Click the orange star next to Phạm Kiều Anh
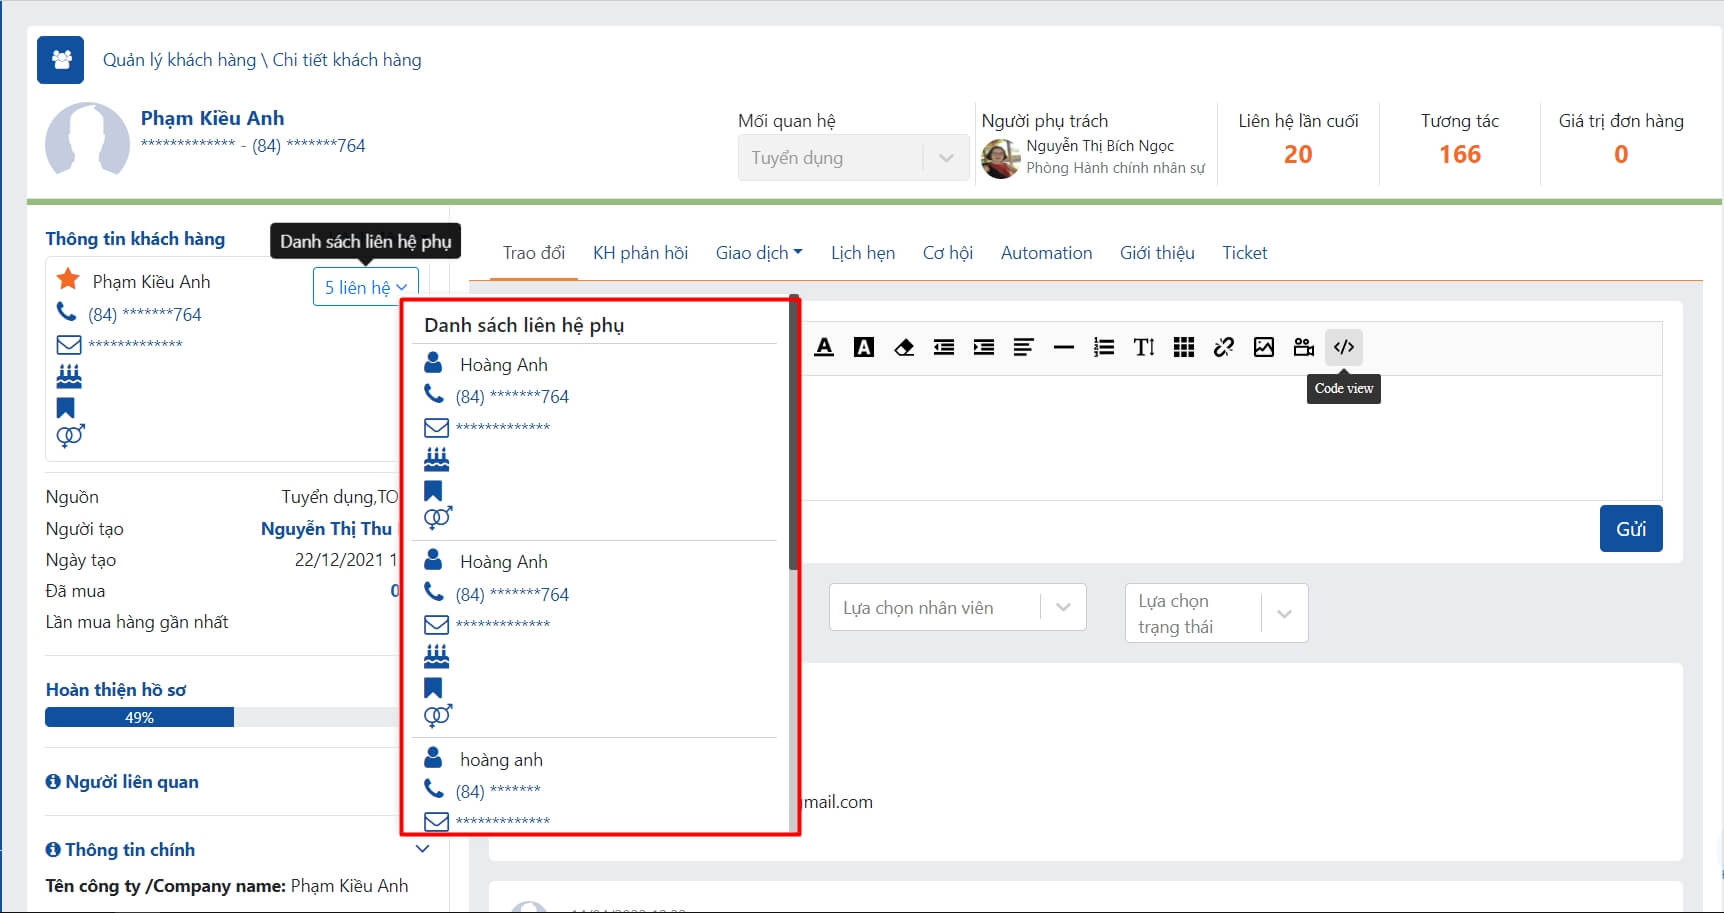 [x=68, y=279]
